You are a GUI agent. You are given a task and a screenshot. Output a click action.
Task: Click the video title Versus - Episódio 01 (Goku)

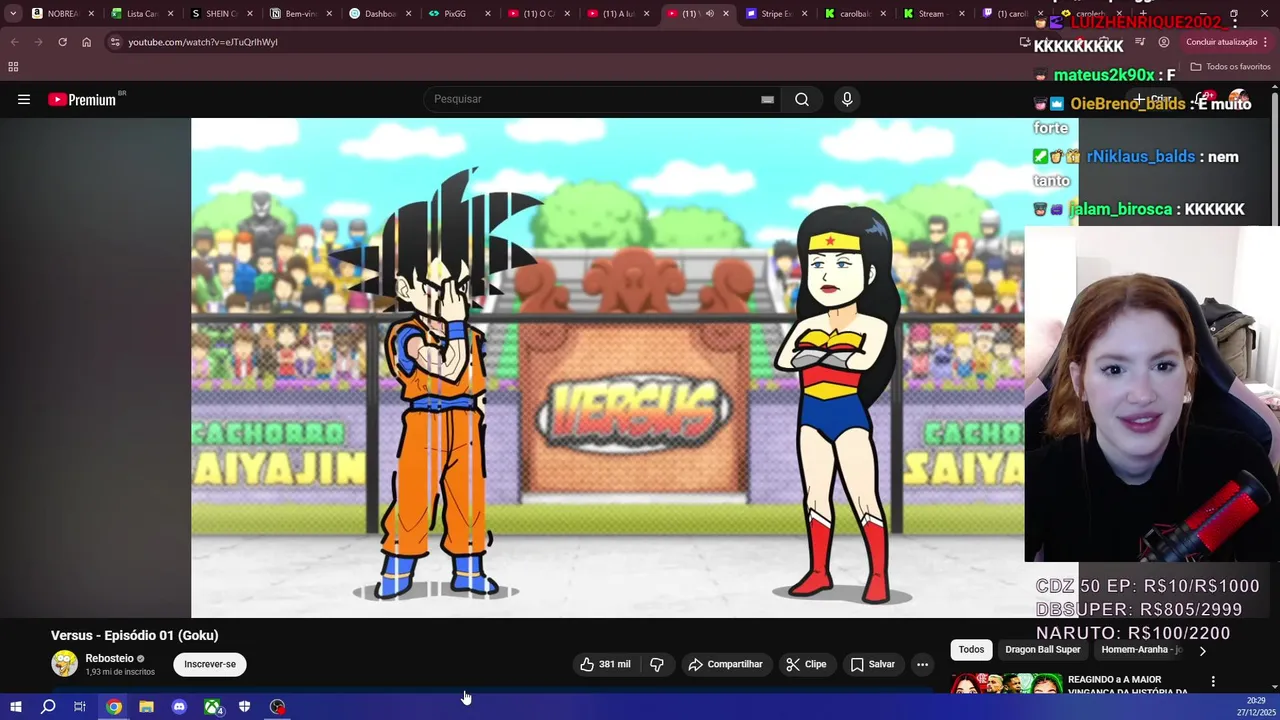[134, 636]
